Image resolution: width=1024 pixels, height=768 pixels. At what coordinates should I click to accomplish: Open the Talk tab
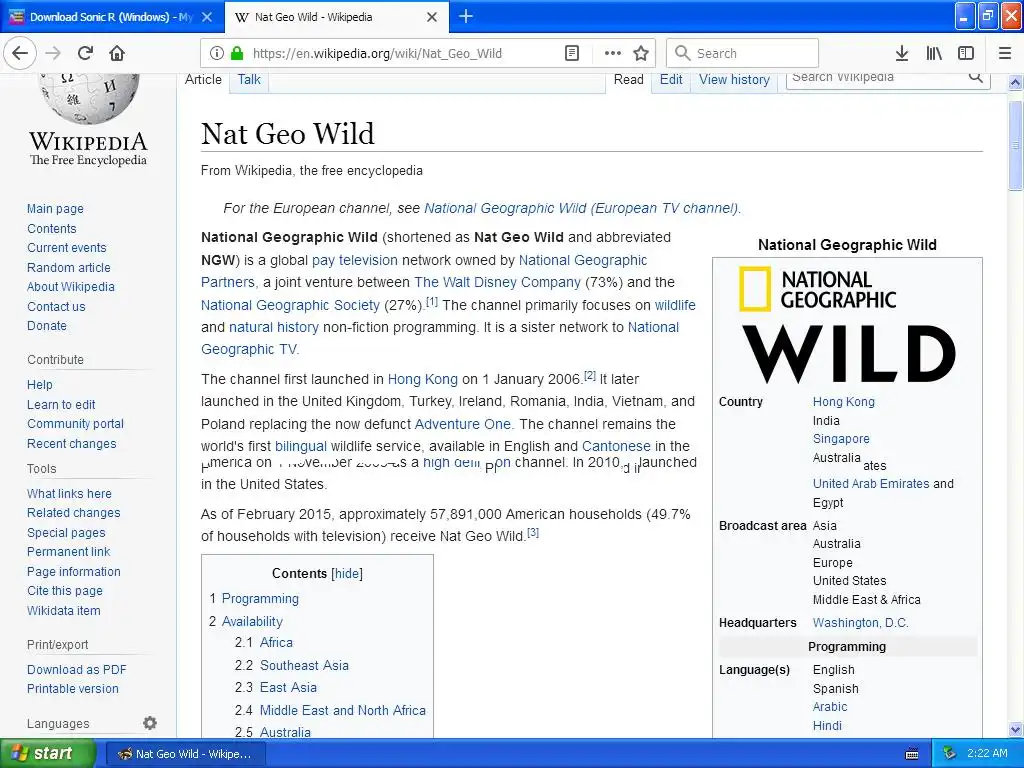(249, 79)
